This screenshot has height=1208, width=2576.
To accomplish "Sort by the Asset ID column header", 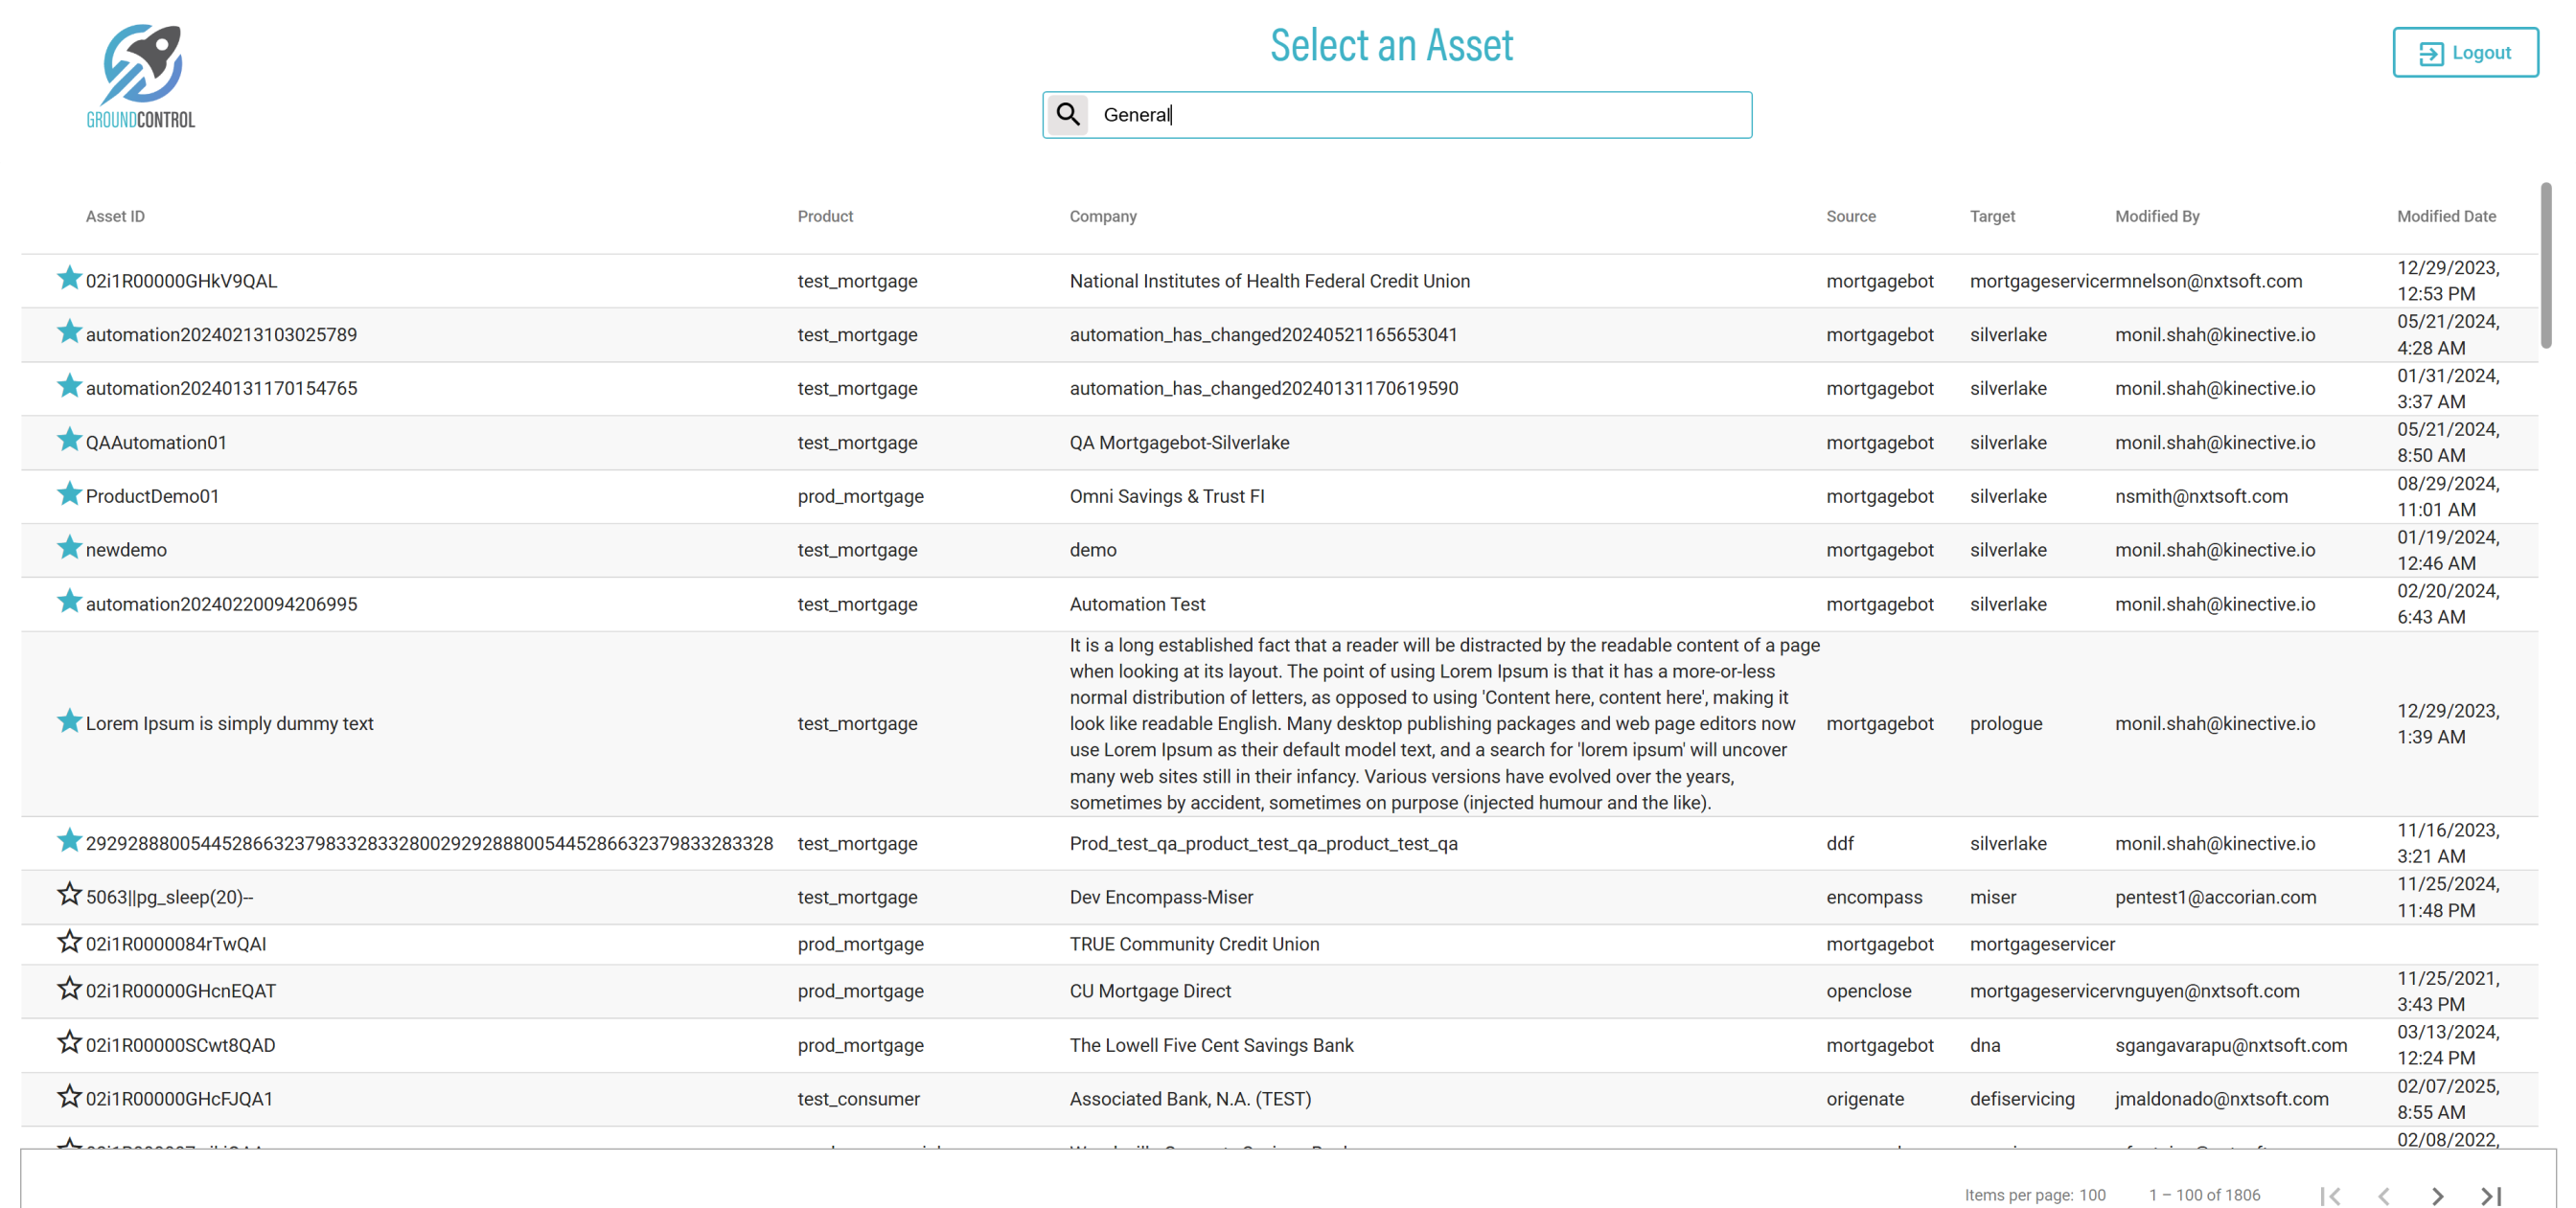I will pos(115,216).
